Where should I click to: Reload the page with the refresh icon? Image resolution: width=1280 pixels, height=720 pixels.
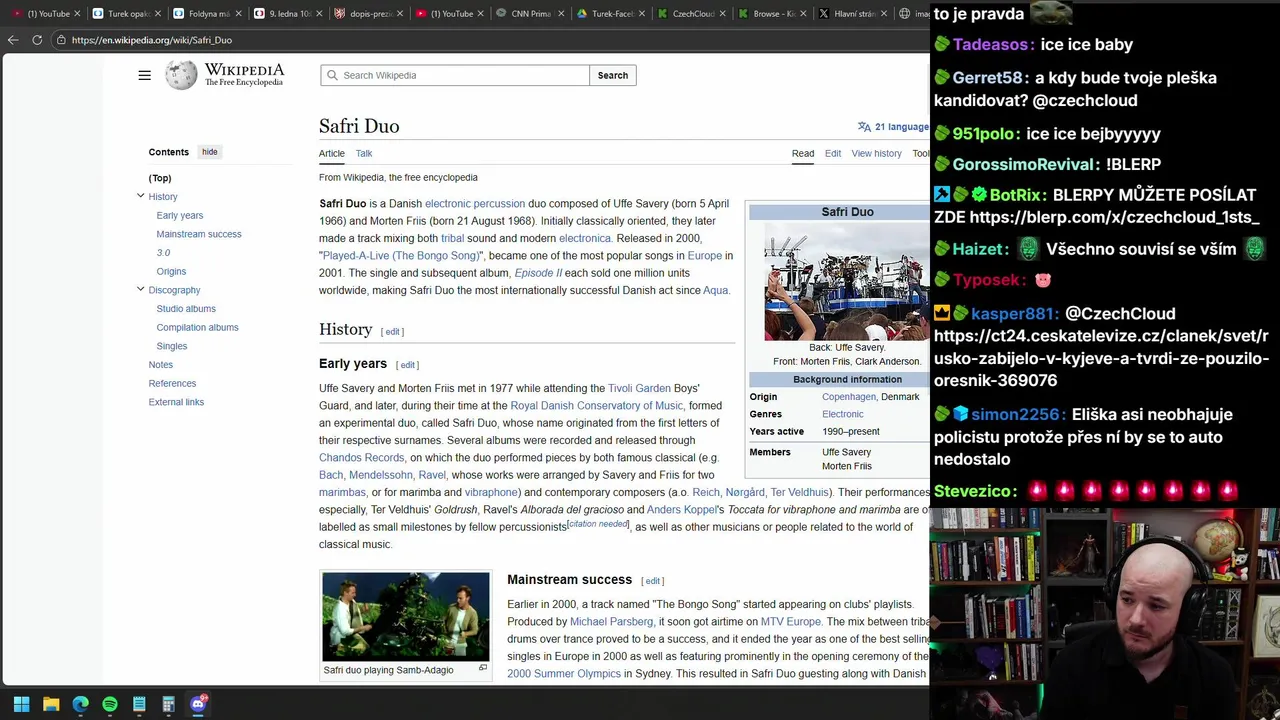coord(37,40)
